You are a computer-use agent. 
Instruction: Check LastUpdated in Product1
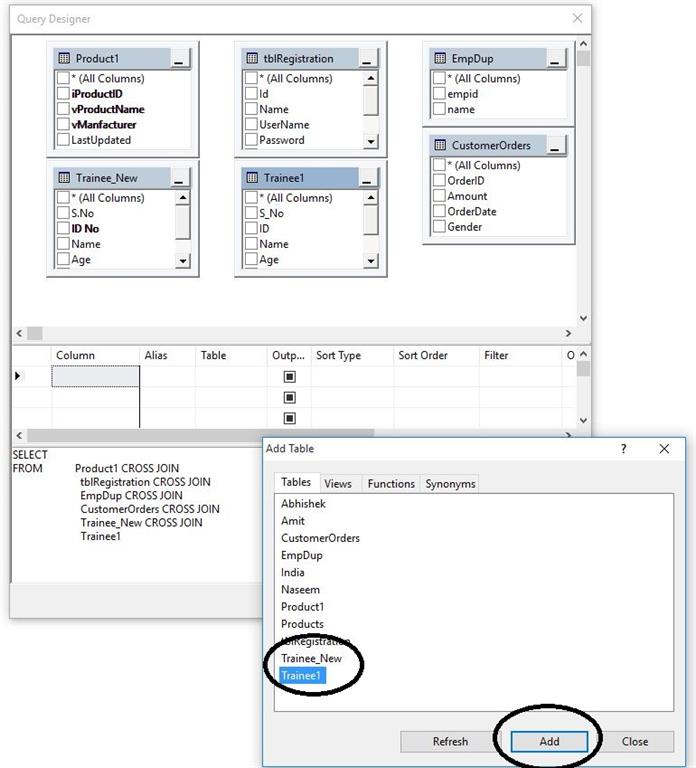pos(63,140)
